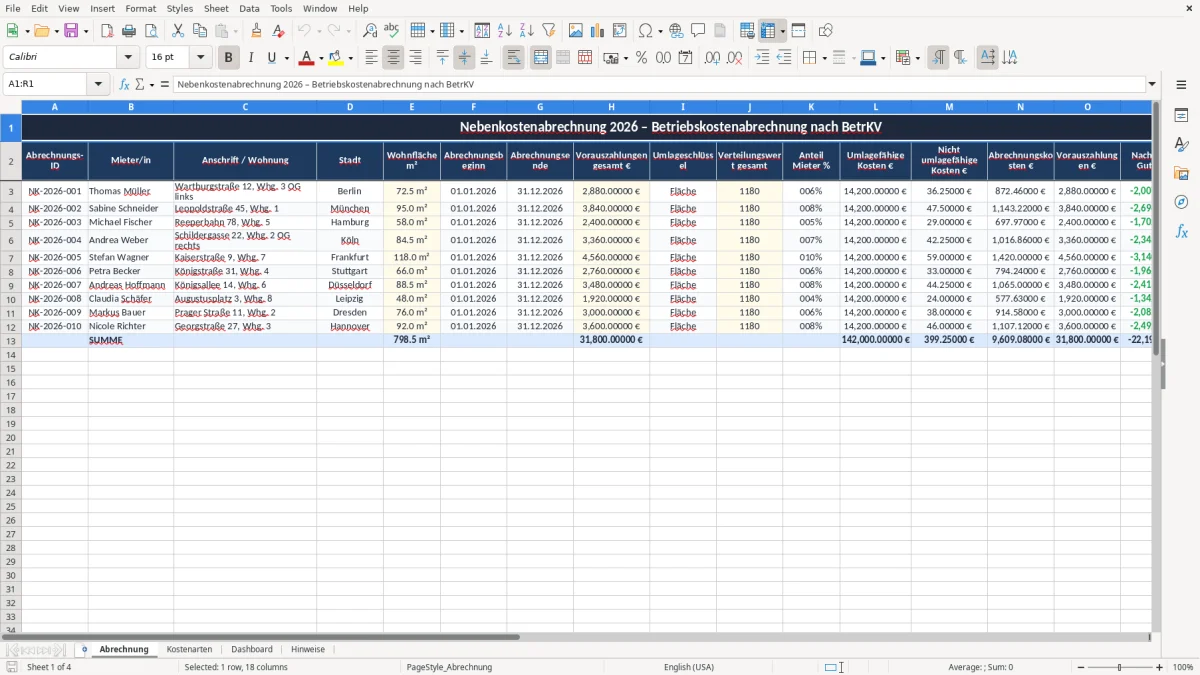The image size is (1200, 675).
Task: Open the Print Preview icon
Action: click(150, 31)
